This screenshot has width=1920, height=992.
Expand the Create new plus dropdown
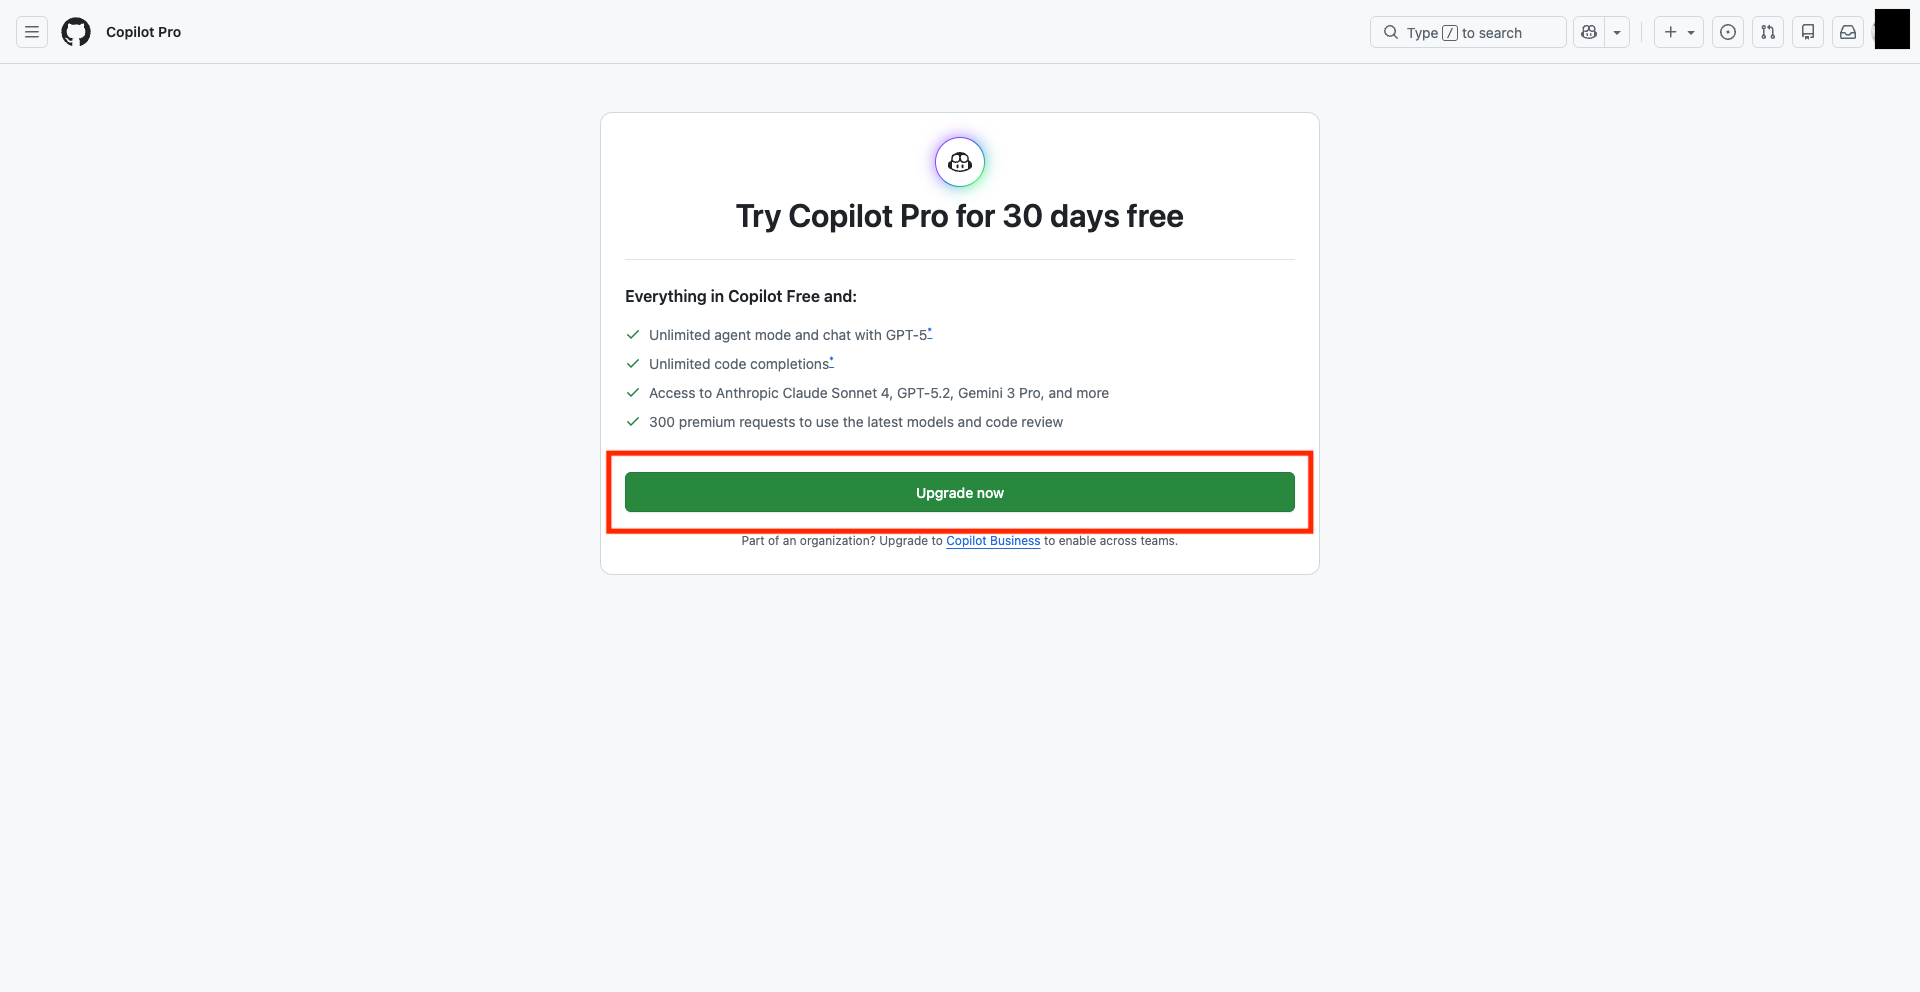(1678, 32)
